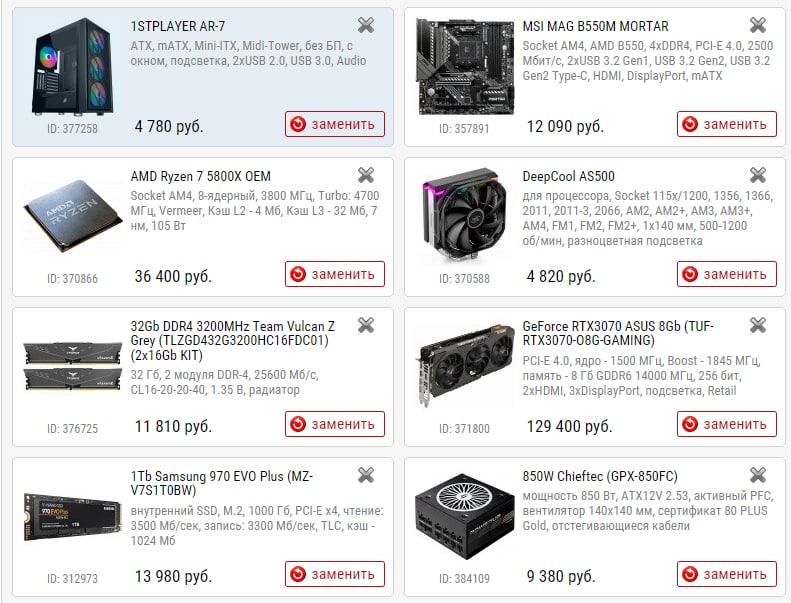View the AMD Ryzen processor image

(73, 215)
